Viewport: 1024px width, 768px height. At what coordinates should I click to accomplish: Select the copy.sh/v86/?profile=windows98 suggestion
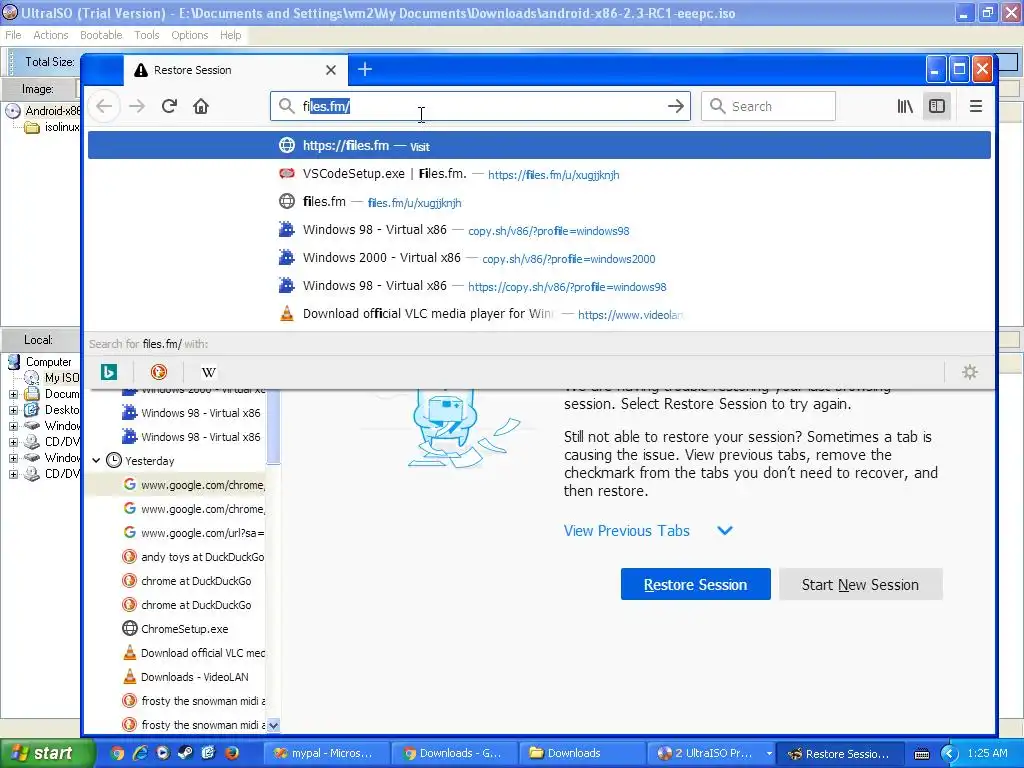[x=539, y=230]
